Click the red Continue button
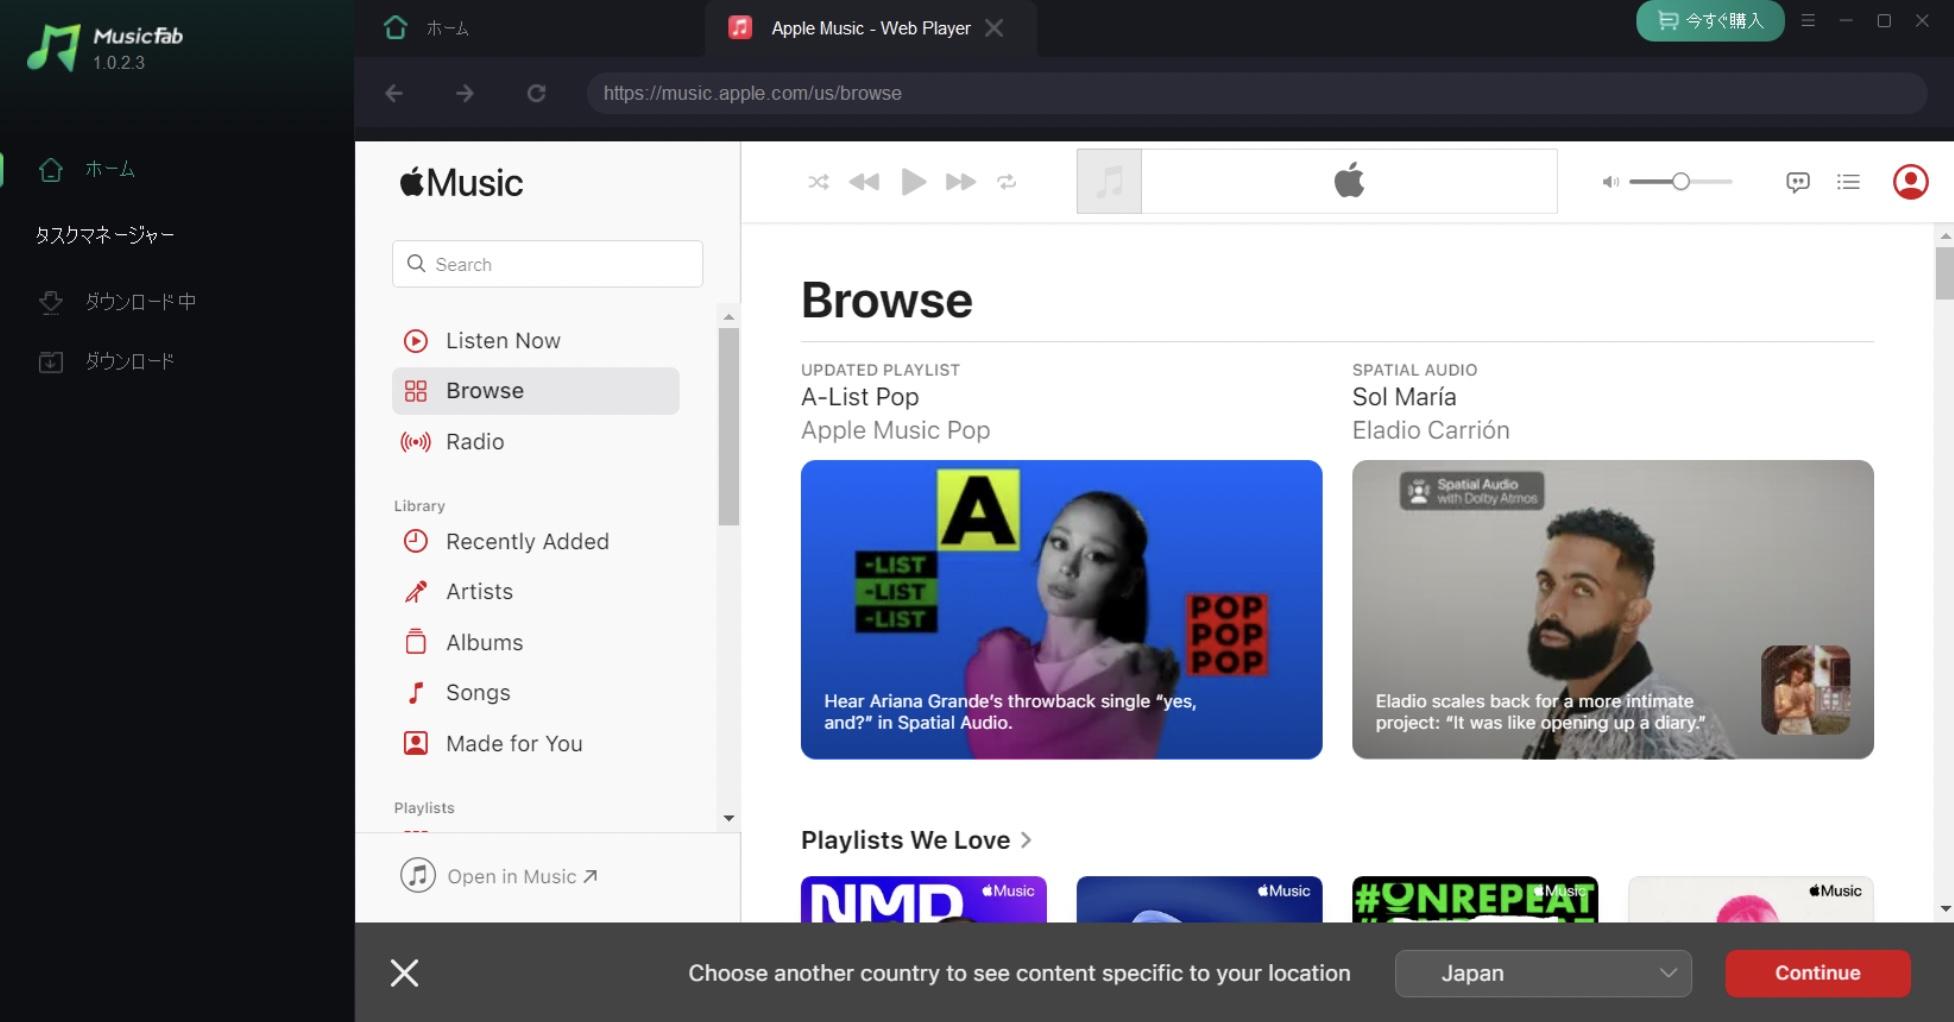 click(x=1817, y=973)
